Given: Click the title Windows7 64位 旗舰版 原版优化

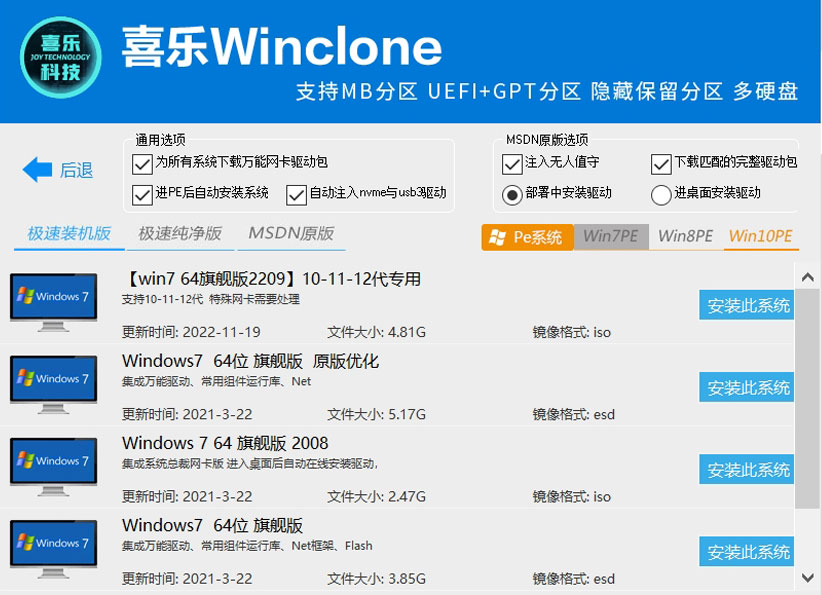Looking at the screenshot, I should [251, 361].
